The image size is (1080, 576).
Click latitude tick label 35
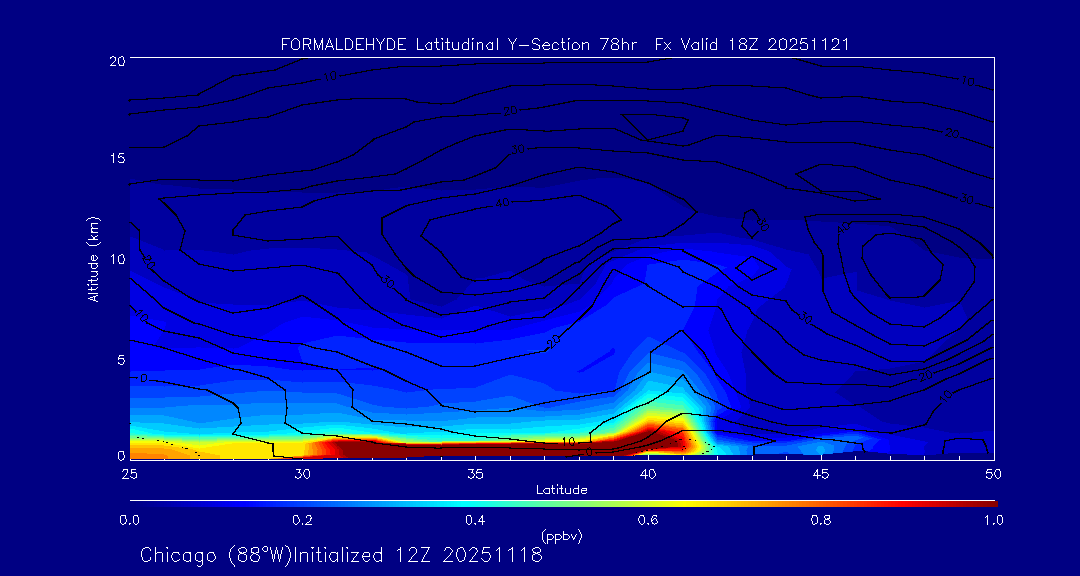tap(475, 474)
